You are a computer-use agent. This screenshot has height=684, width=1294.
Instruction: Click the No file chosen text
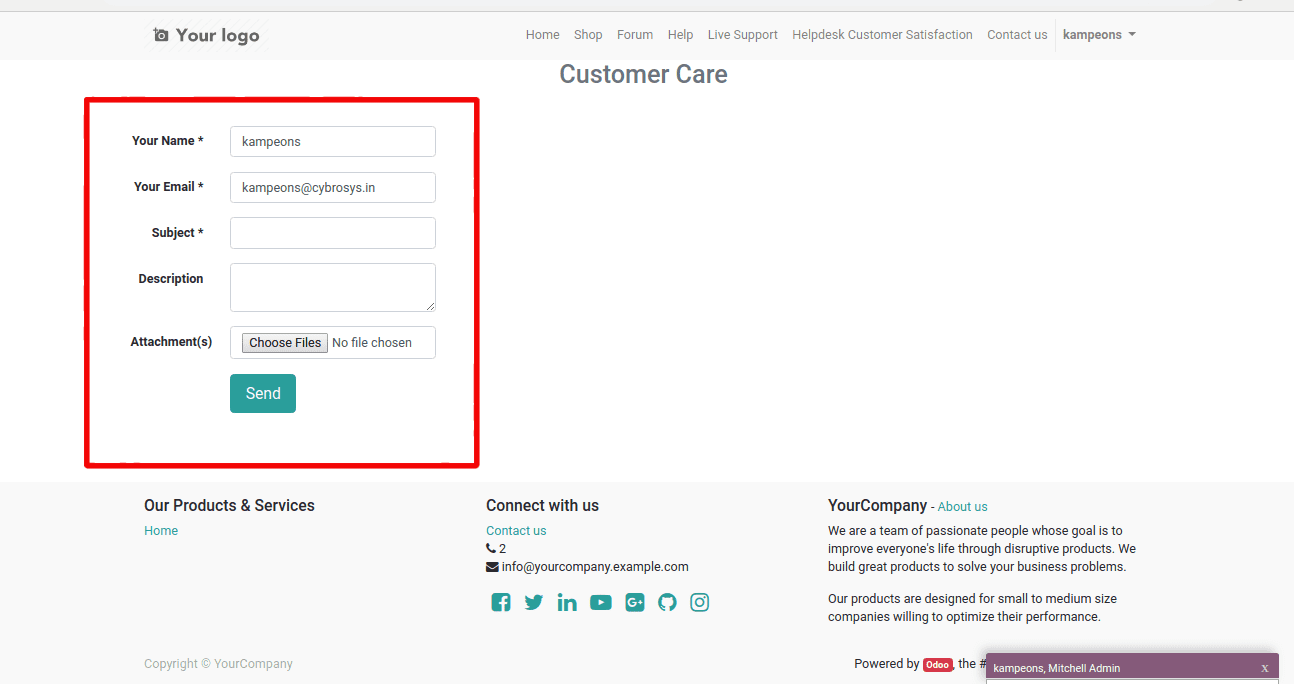pyautogui.click(x=372, y=343)
